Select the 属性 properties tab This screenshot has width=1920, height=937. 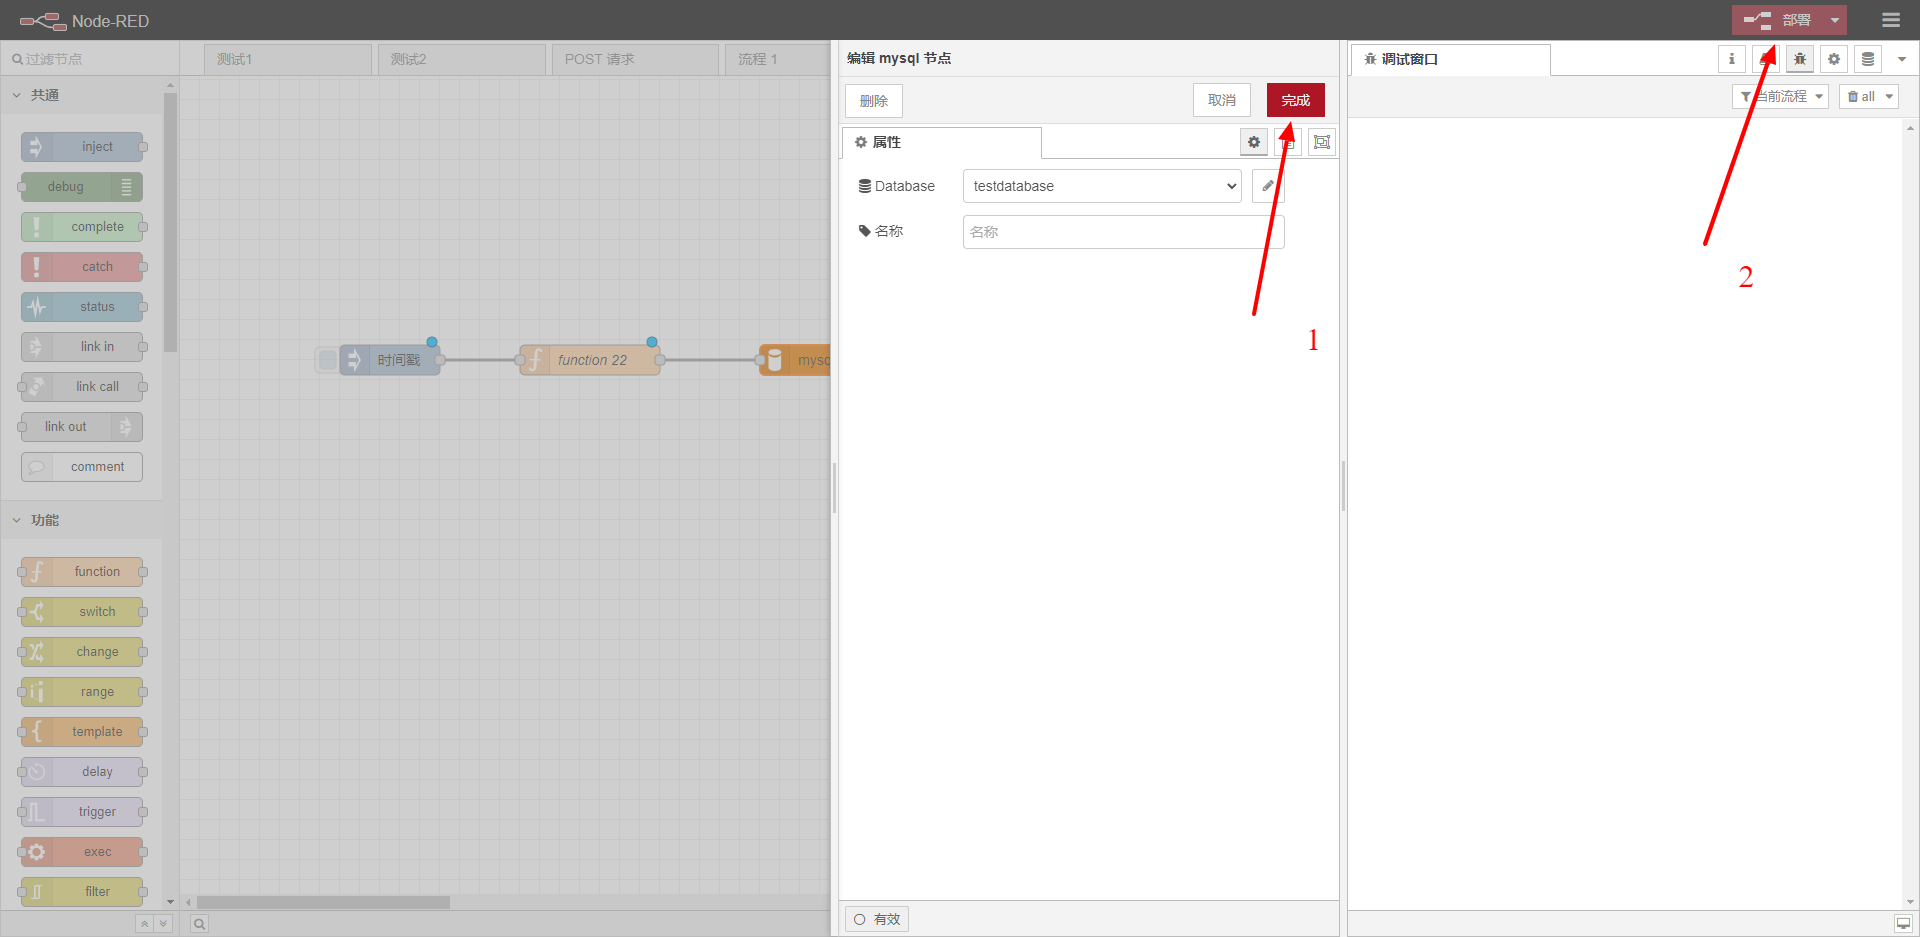coord(941,142)
